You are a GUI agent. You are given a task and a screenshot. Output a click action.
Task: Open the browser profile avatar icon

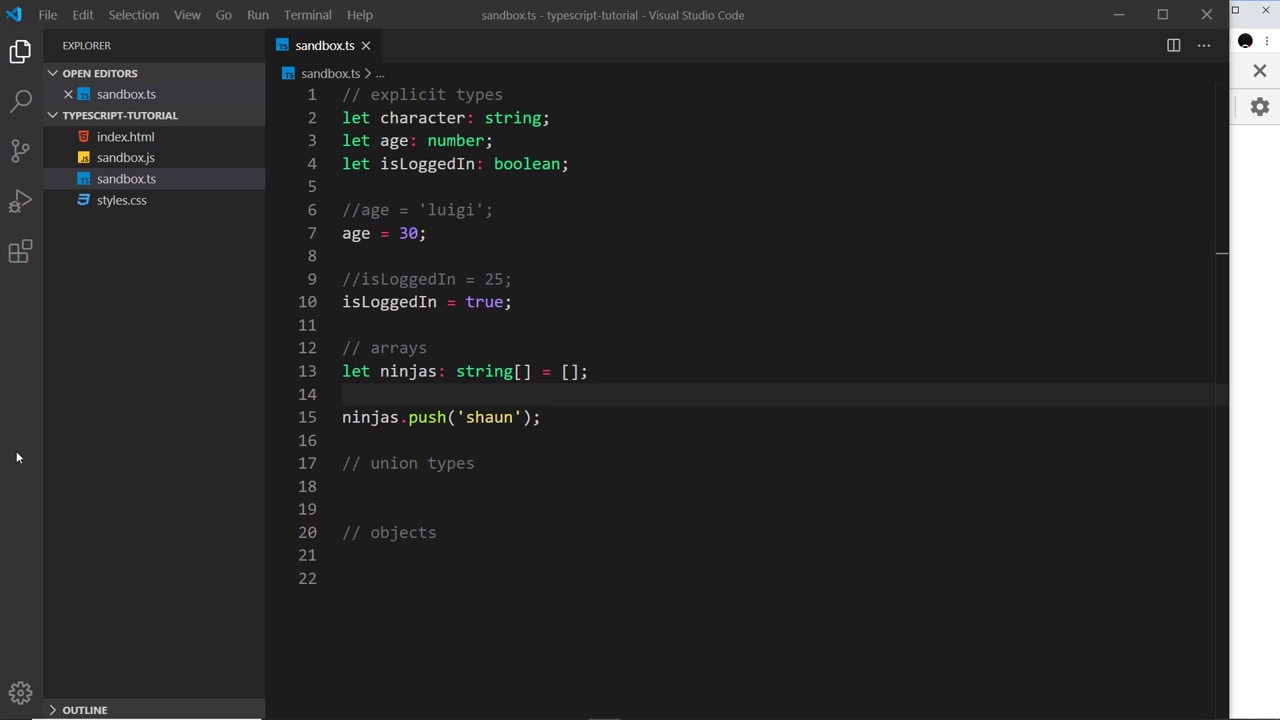pos(1245,41)
